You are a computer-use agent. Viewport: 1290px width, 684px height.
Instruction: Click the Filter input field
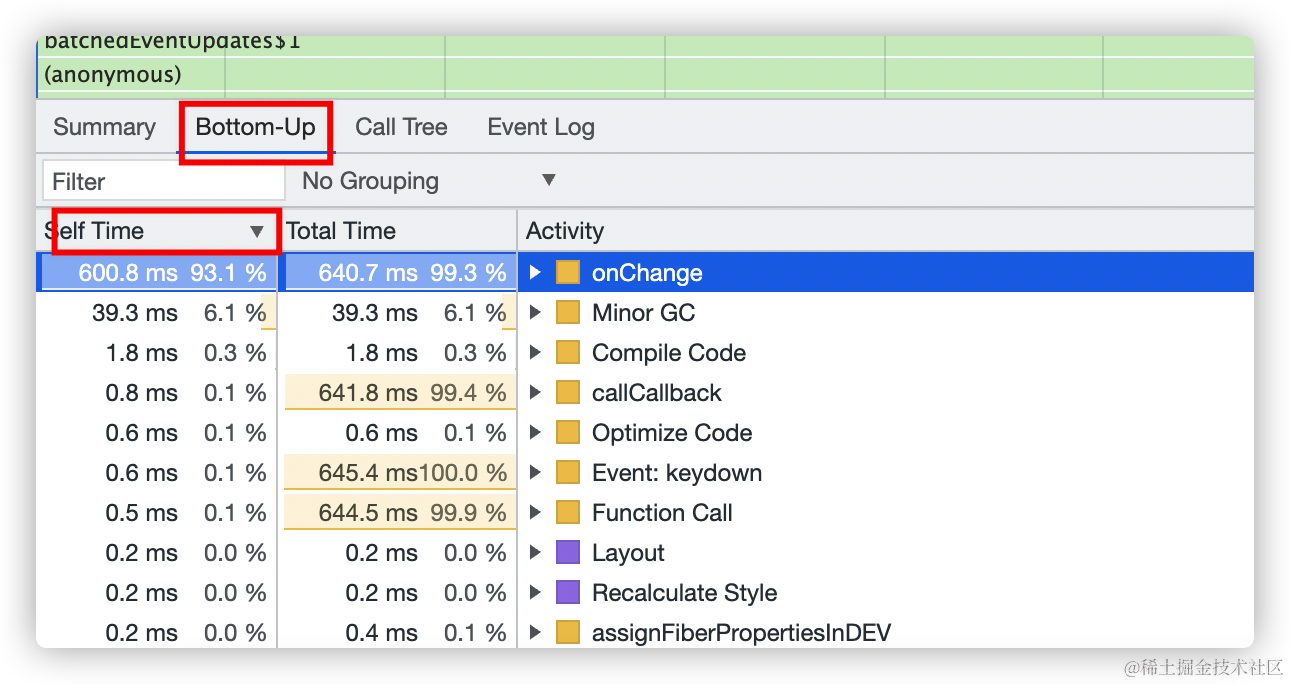pos(164,182)
